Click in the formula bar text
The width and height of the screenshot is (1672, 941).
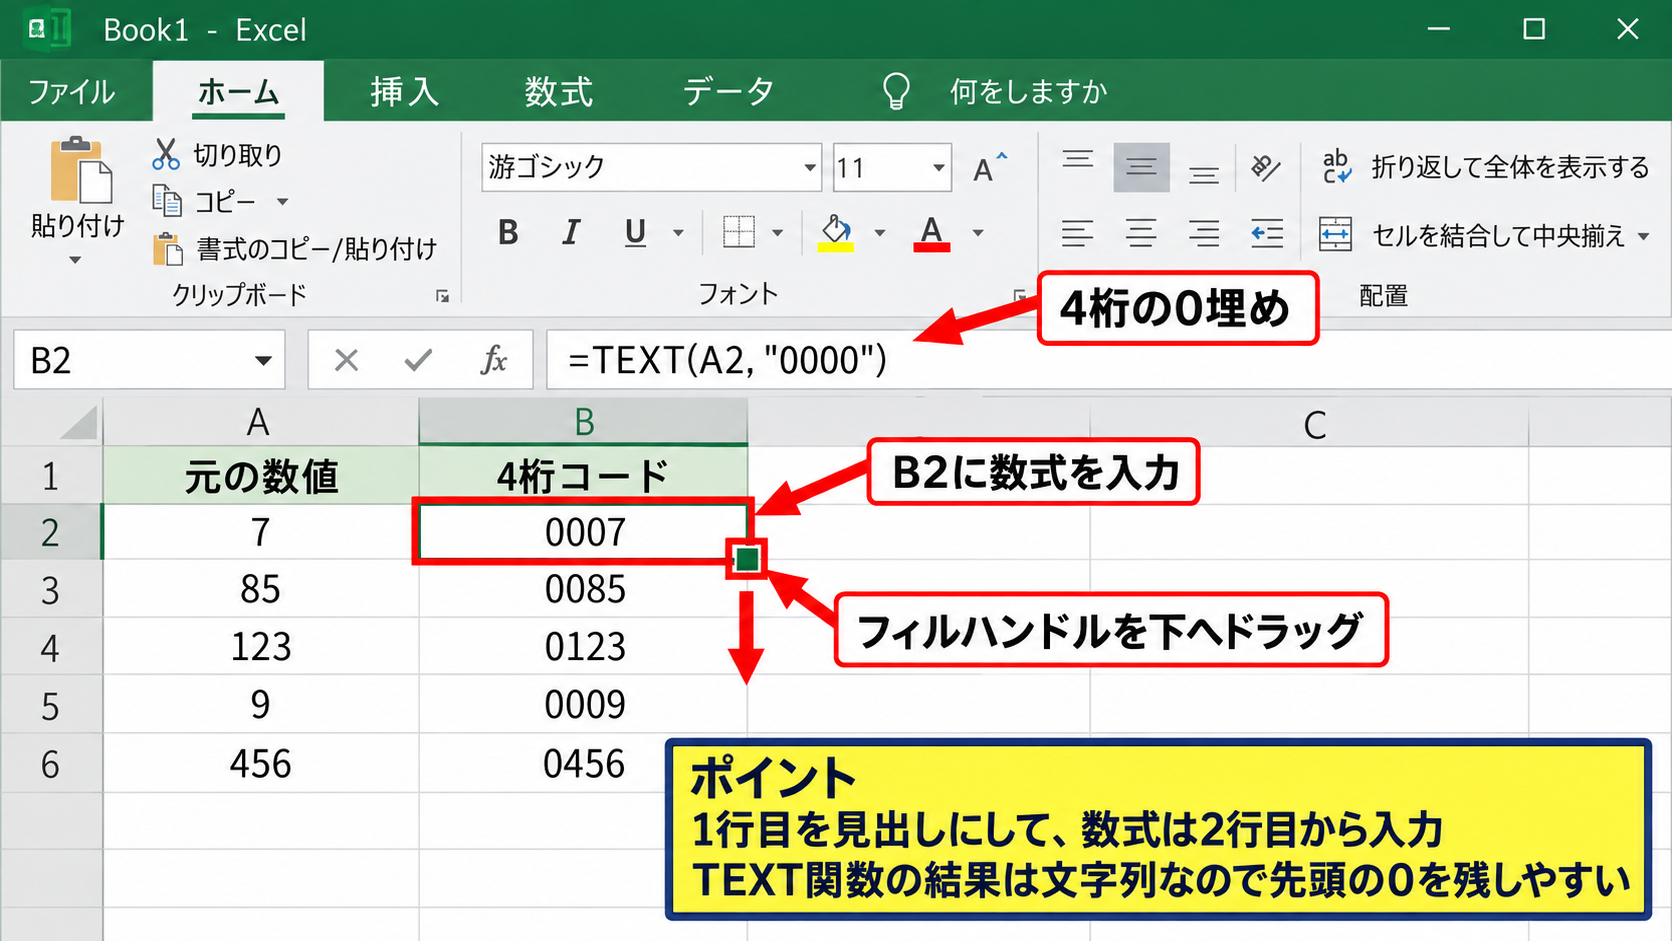pyautogui.click(x=727, y=360)
